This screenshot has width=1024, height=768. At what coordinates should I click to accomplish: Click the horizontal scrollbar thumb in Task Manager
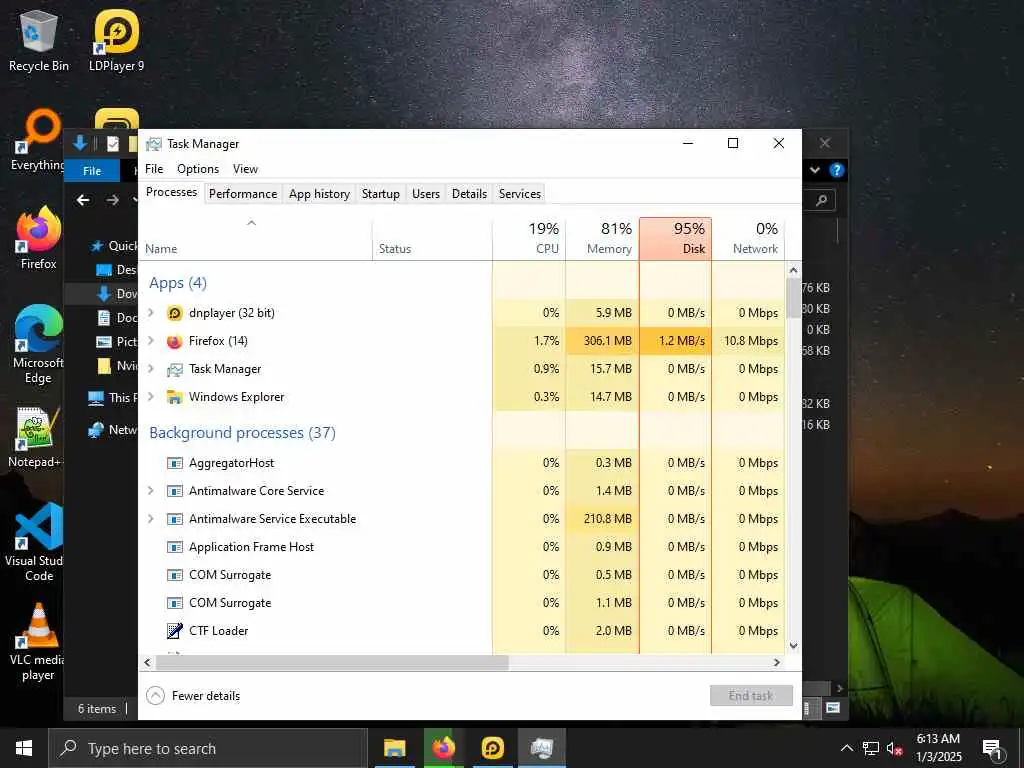coord(332,662)
